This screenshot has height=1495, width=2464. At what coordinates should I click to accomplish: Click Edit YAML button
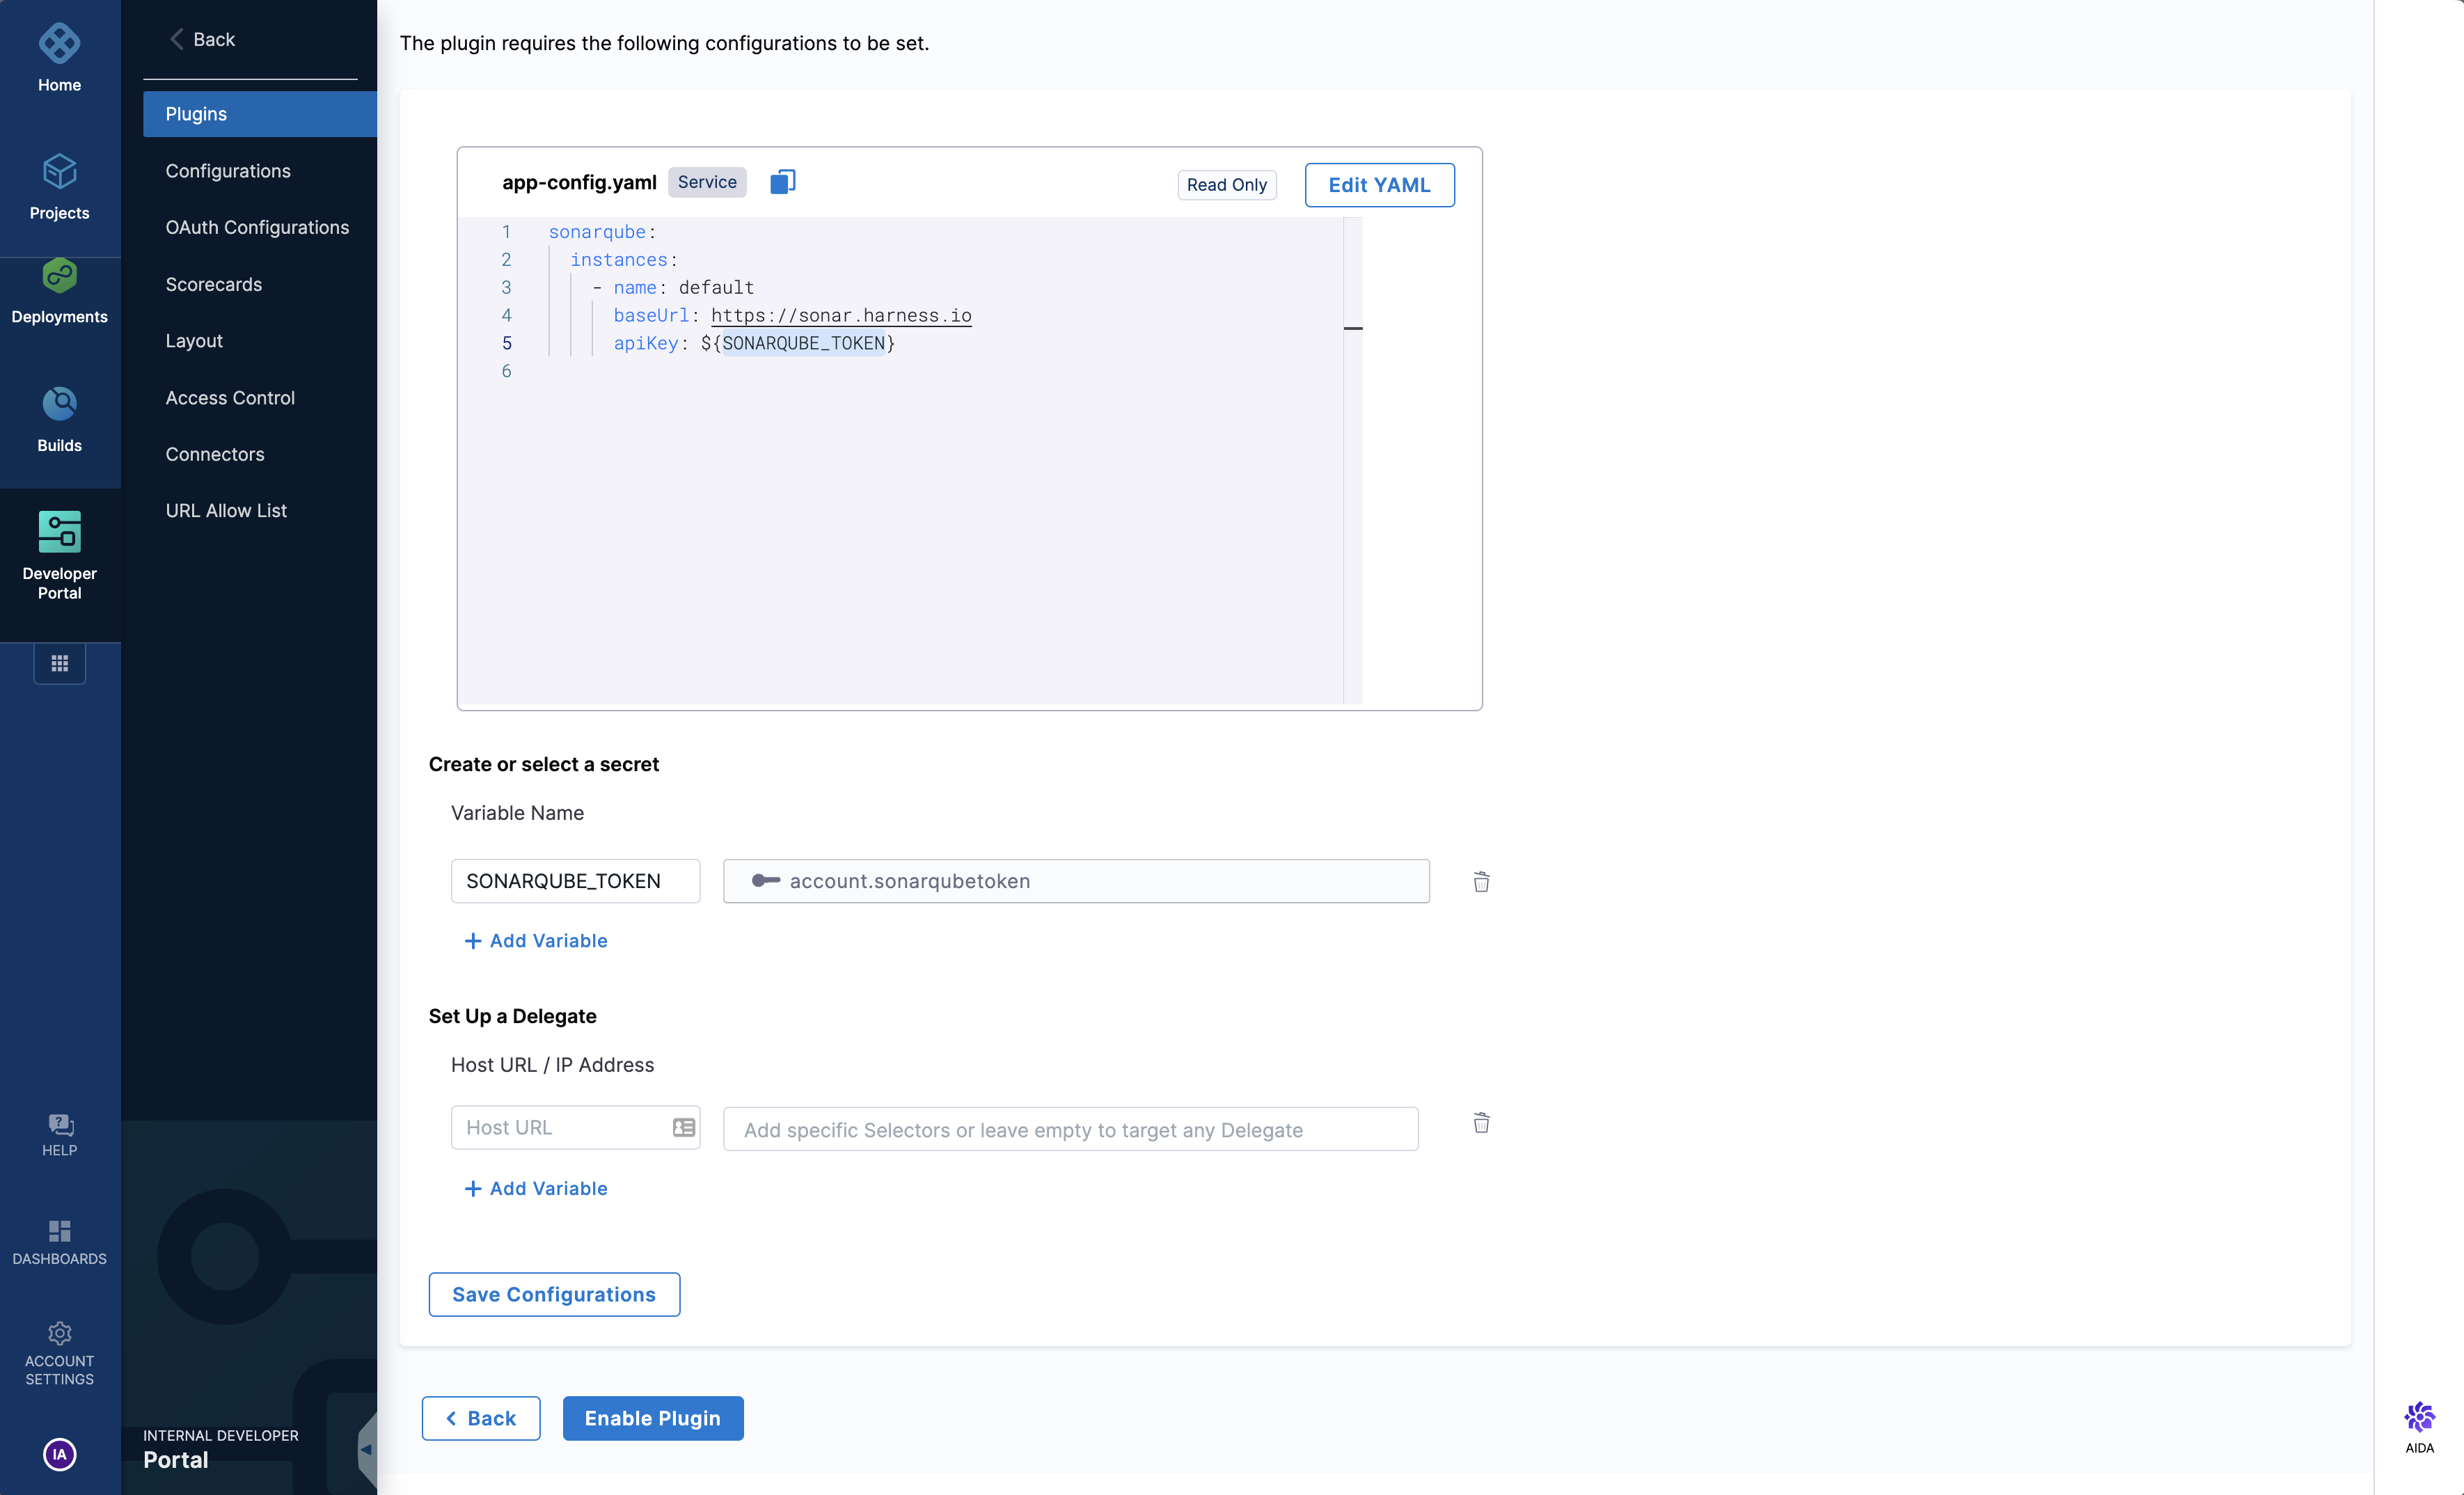[x=1379, y=185]
